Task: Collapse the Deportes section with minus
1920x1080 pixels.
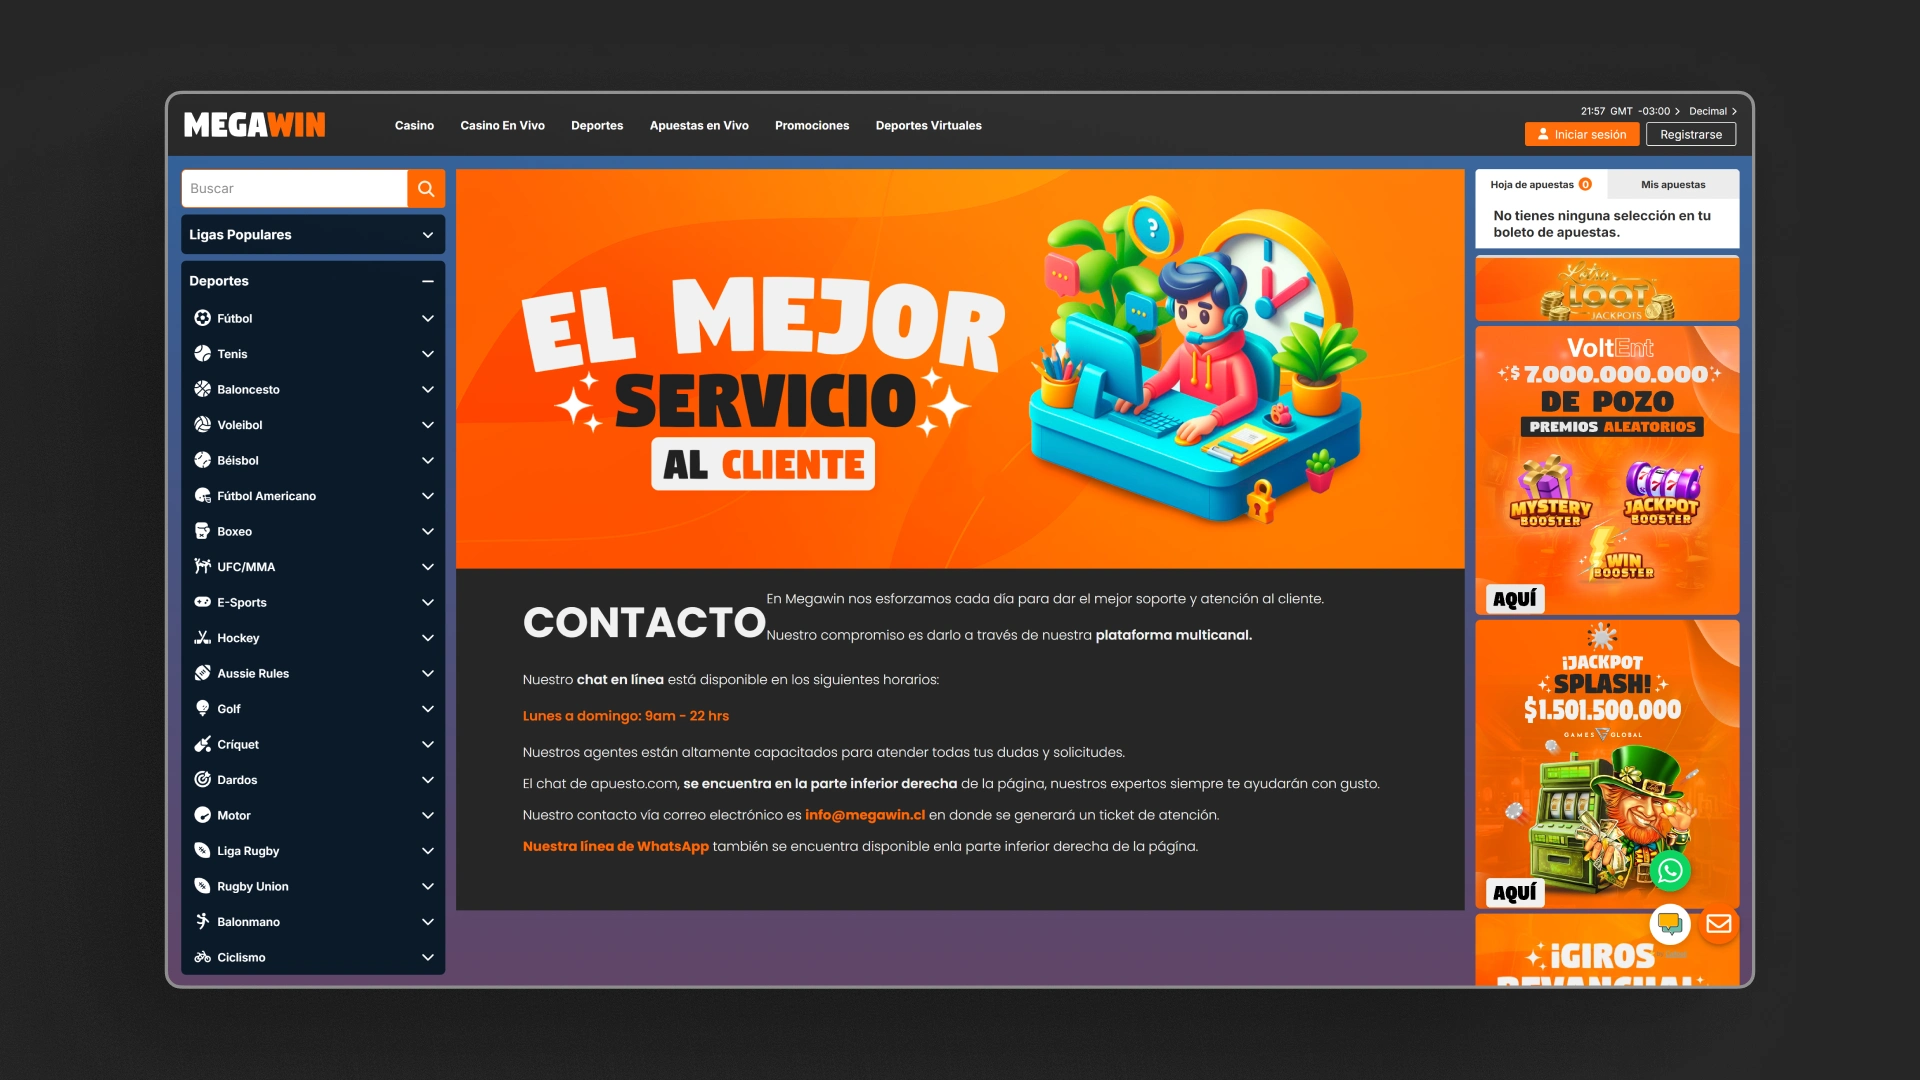Action: point(428,281)
